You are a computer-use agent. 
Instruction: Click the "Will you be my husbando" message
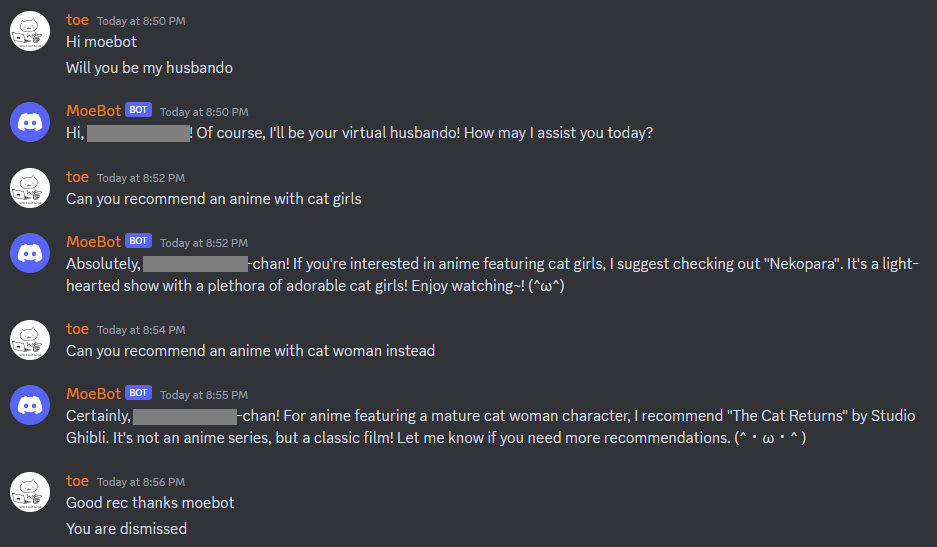(x=149, y=68)
